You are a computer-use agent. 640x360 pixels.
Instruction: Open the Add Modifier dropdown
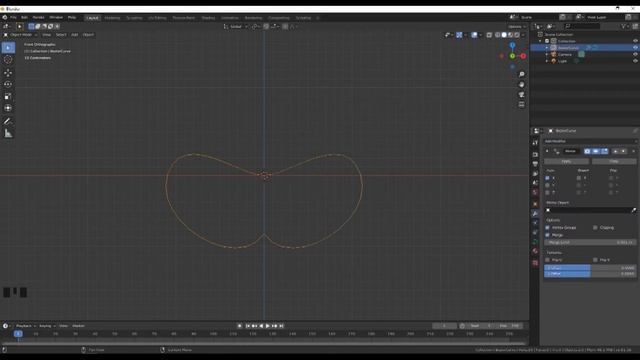pyautogui.click(x=590, y=141)
